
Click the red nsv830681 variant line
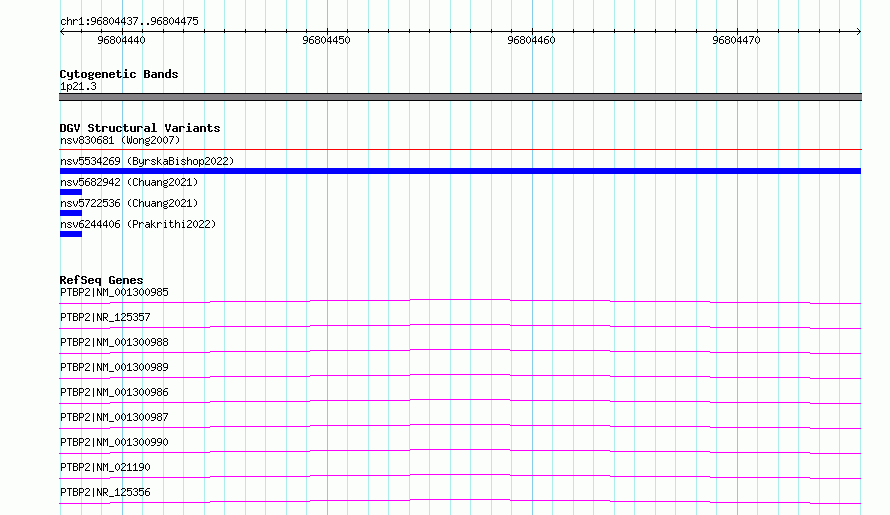pos(460,149)
